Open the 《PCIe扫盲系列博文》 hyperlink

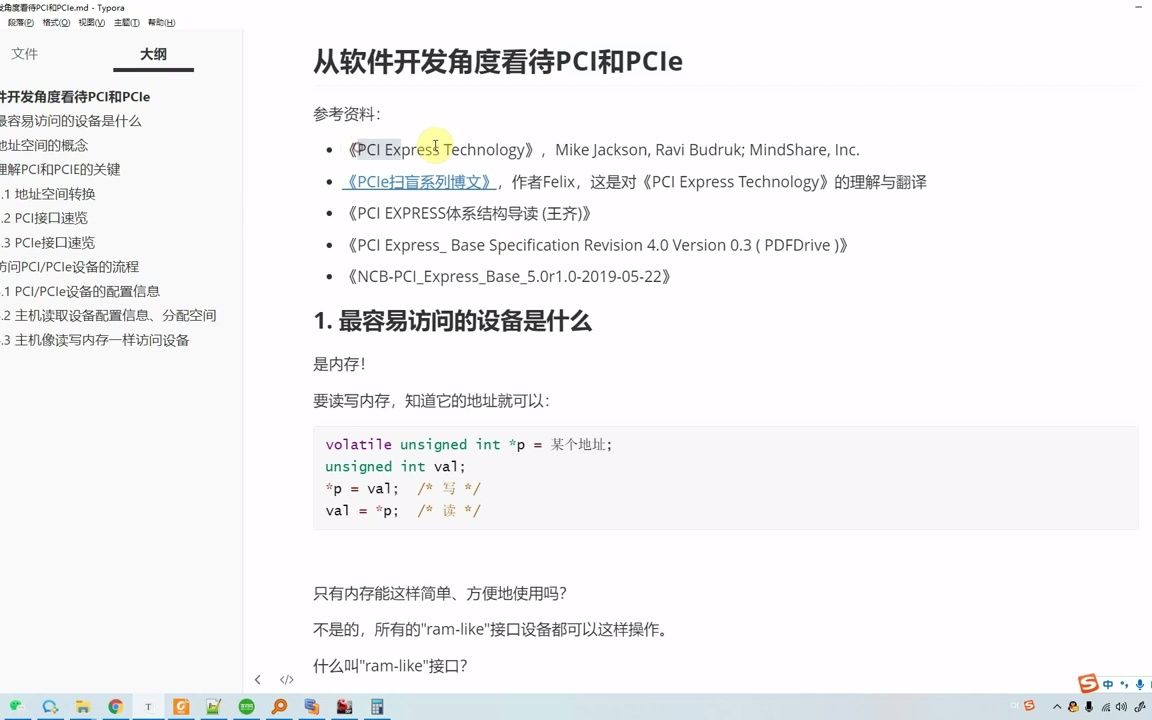pos(418,181)
